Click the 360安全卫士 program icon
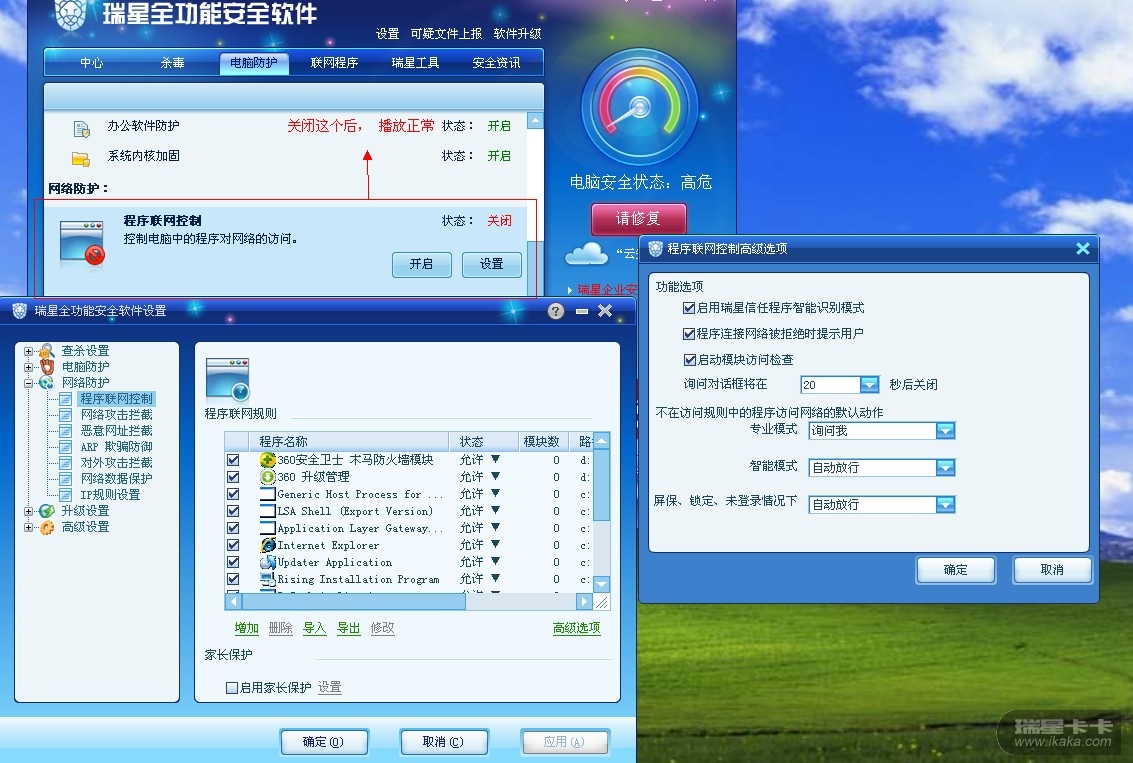This screenshot has width=1133, height=763. click(267, 460)
